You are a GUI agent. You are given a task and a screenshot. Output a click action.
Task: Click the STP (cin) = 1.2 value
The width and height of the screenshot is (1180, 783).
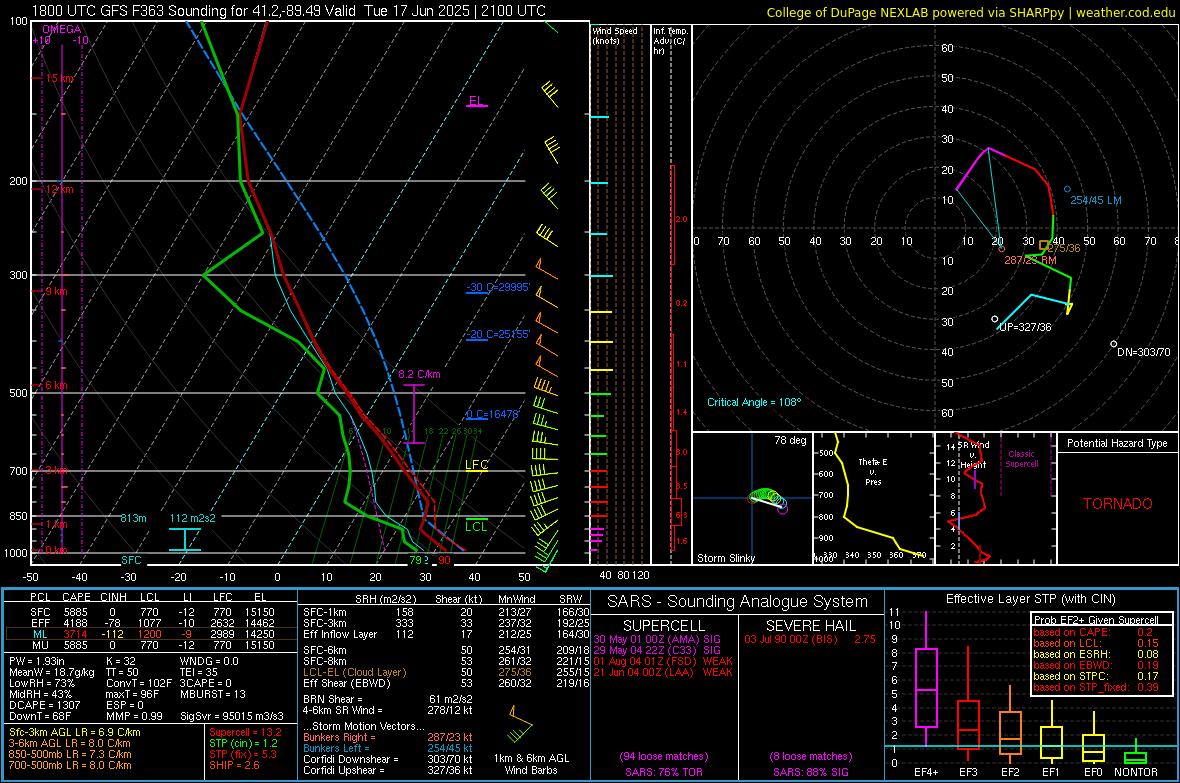coord(243,743)
